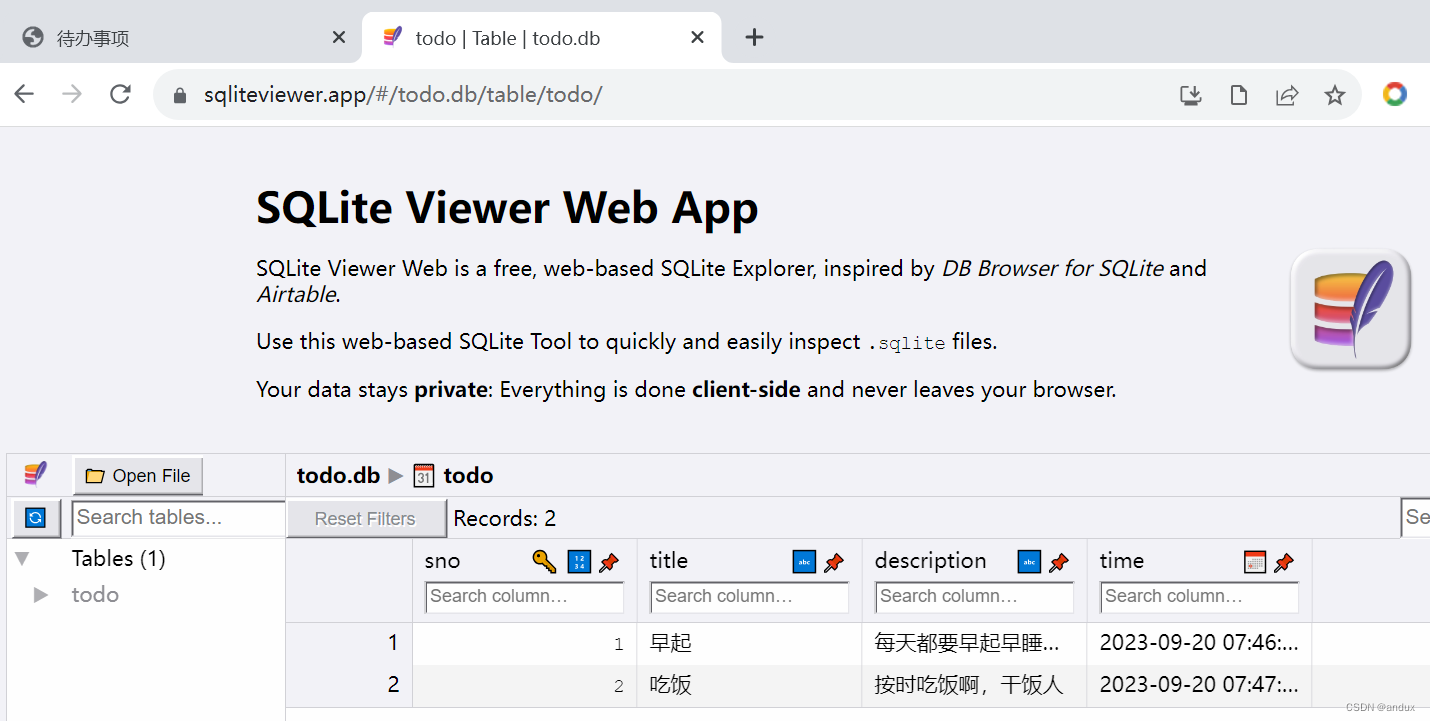The image size is (1430, 721).
Task: Click the folder icon inside Open File button
Action: [x=95, y=476]
